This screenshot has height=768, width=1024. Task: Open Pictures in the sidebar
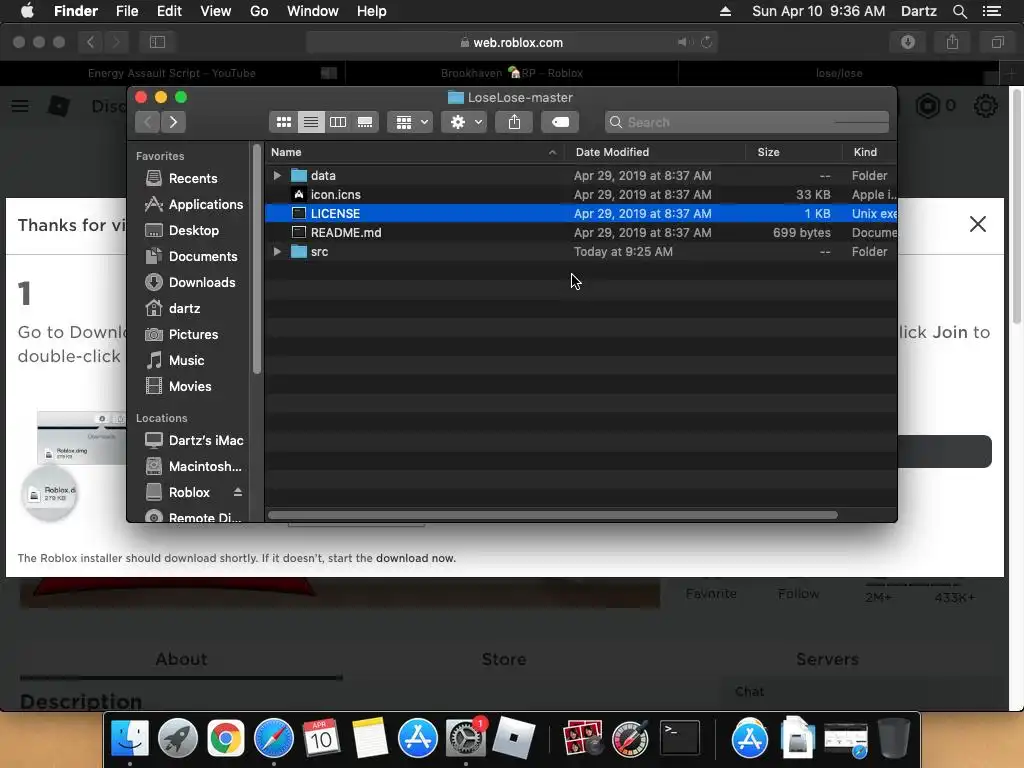pos(182,334)
